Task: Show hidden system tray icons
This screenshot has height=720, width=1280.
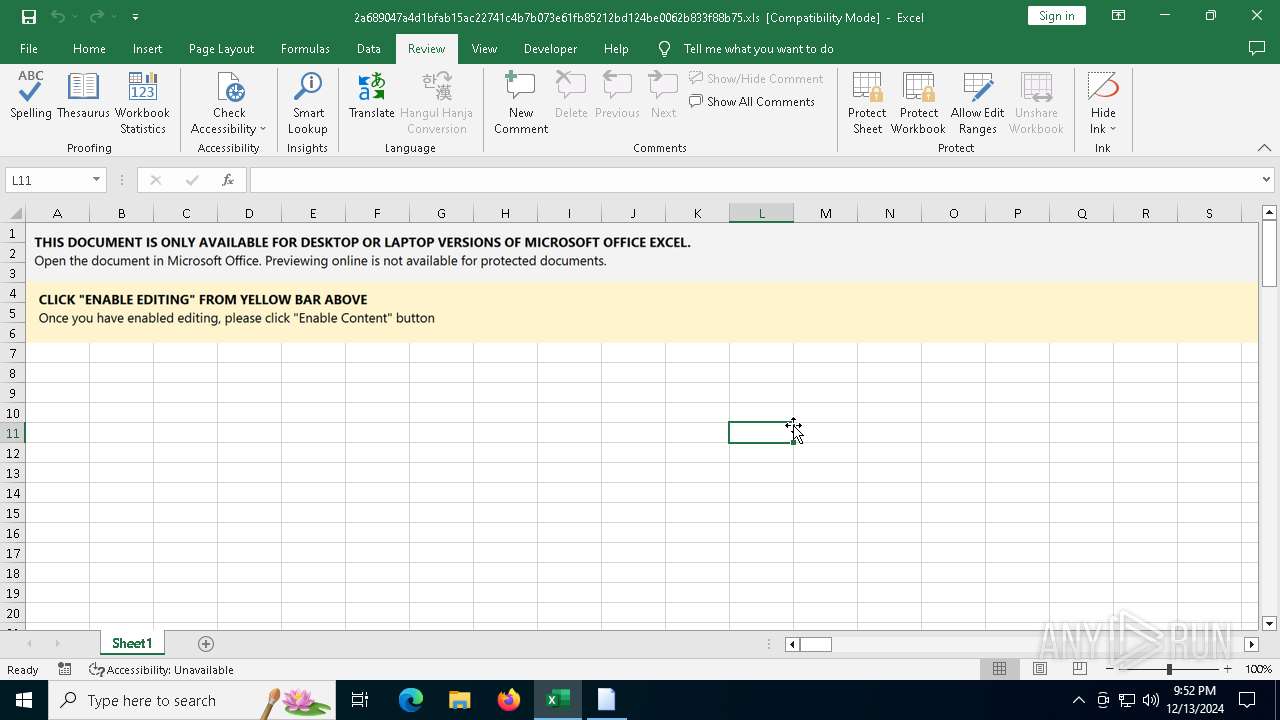Action: pyautogui.click(x=1079, y=700)
